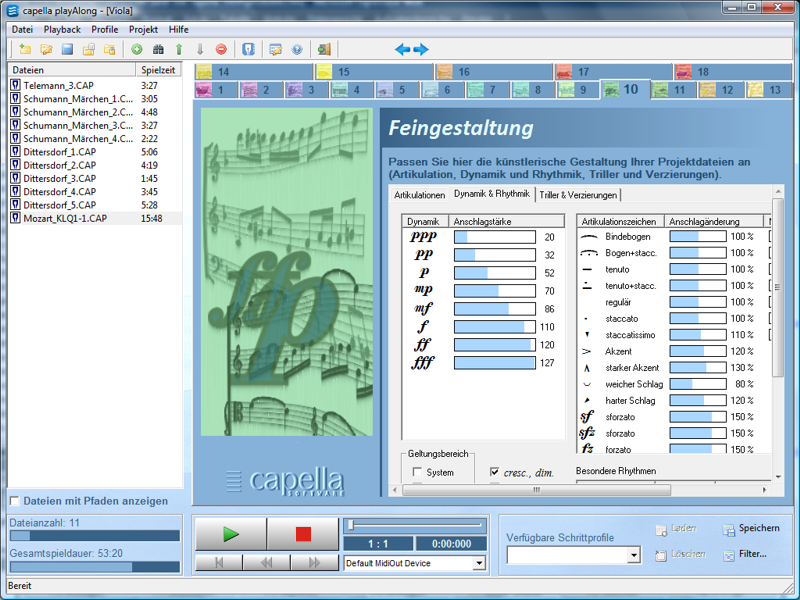Go to next step with blue right arrow
Viewport: 800px width, 600px height.
421,49
